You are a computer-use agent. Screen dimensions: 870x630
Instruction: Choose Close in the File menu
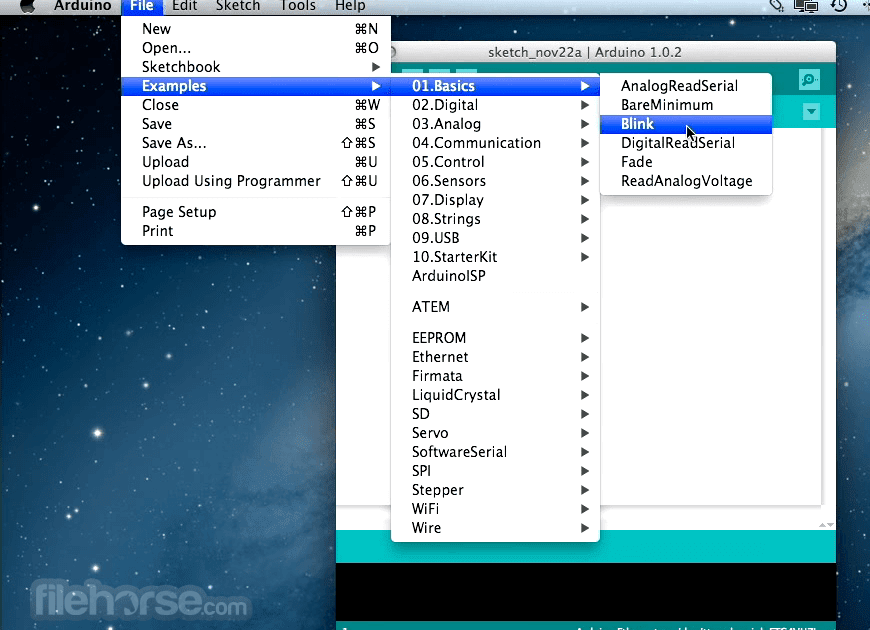256,105
